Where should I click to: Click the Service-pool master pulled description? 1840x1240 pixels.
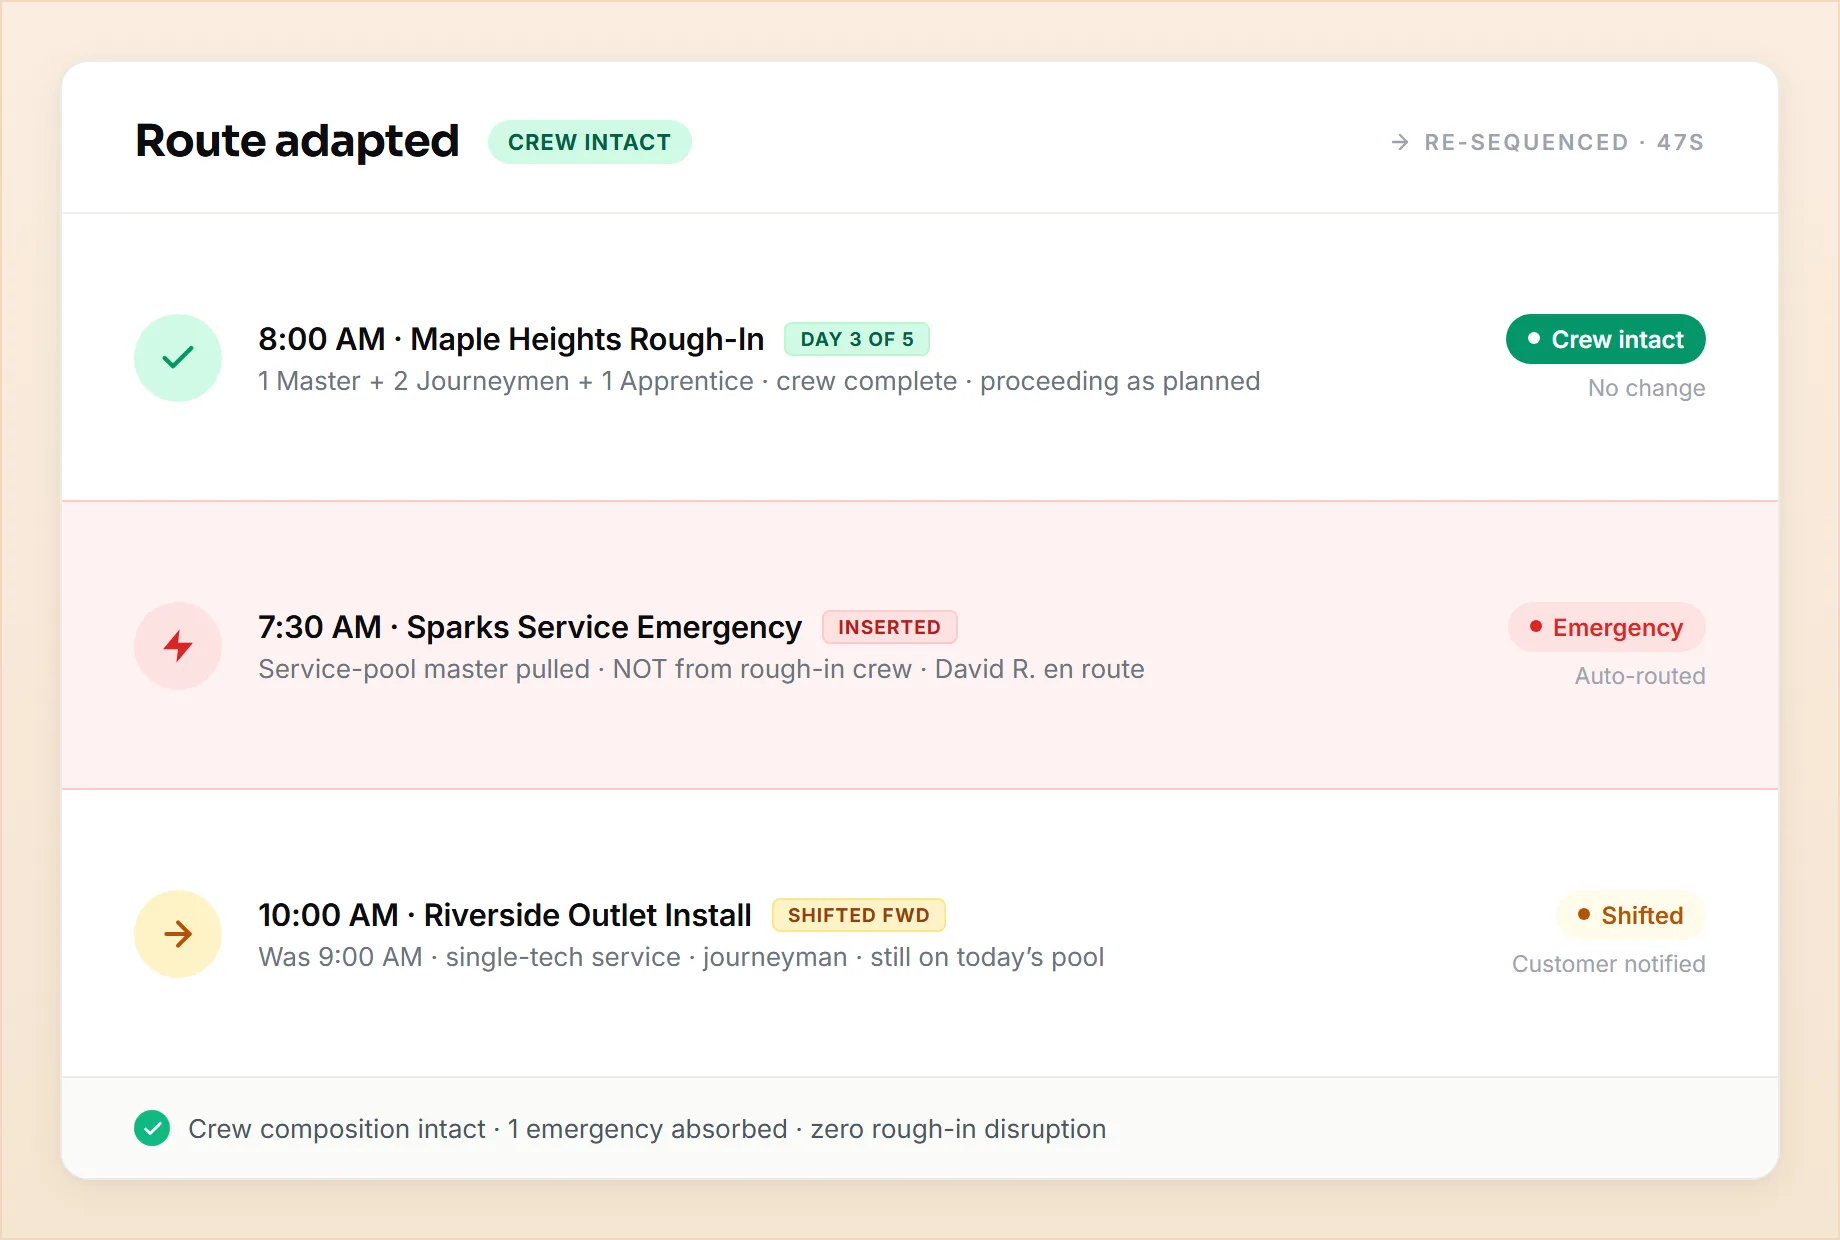[701, 669]
